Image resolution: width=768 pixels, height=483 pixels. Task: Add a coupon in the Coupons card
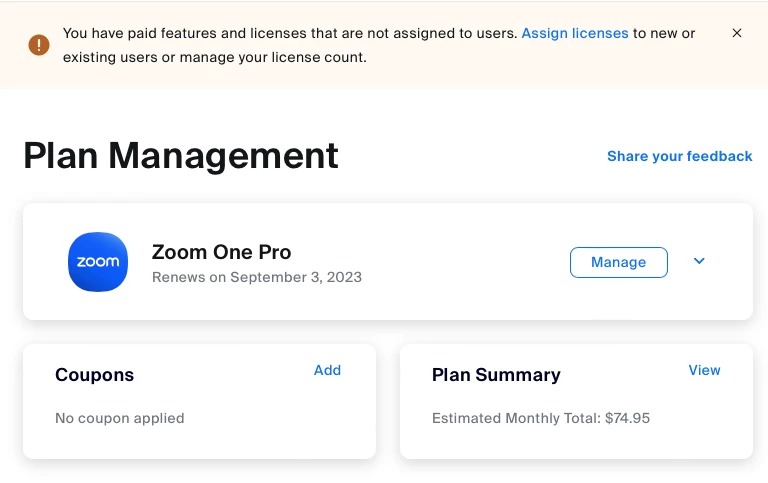327,370
